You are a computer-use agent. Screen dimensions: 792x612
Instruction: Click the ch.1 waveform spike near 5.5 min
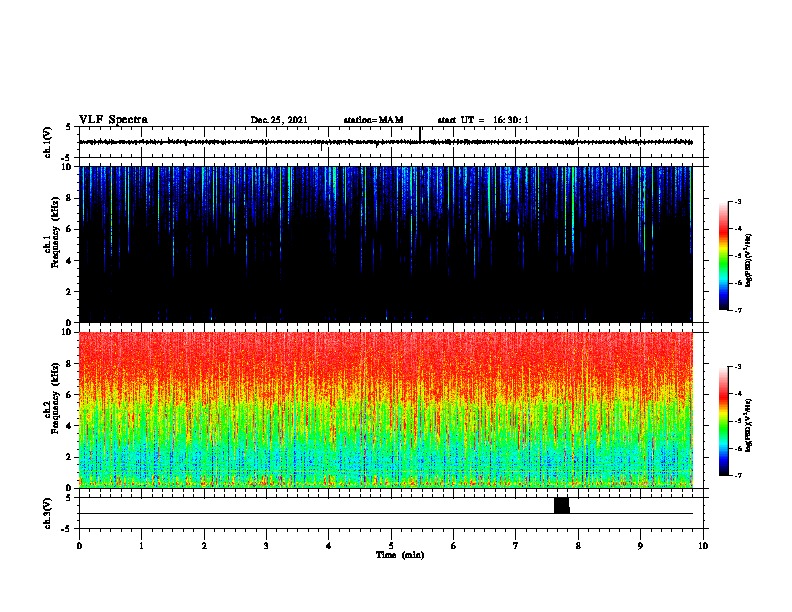click(x=420, y=134)
